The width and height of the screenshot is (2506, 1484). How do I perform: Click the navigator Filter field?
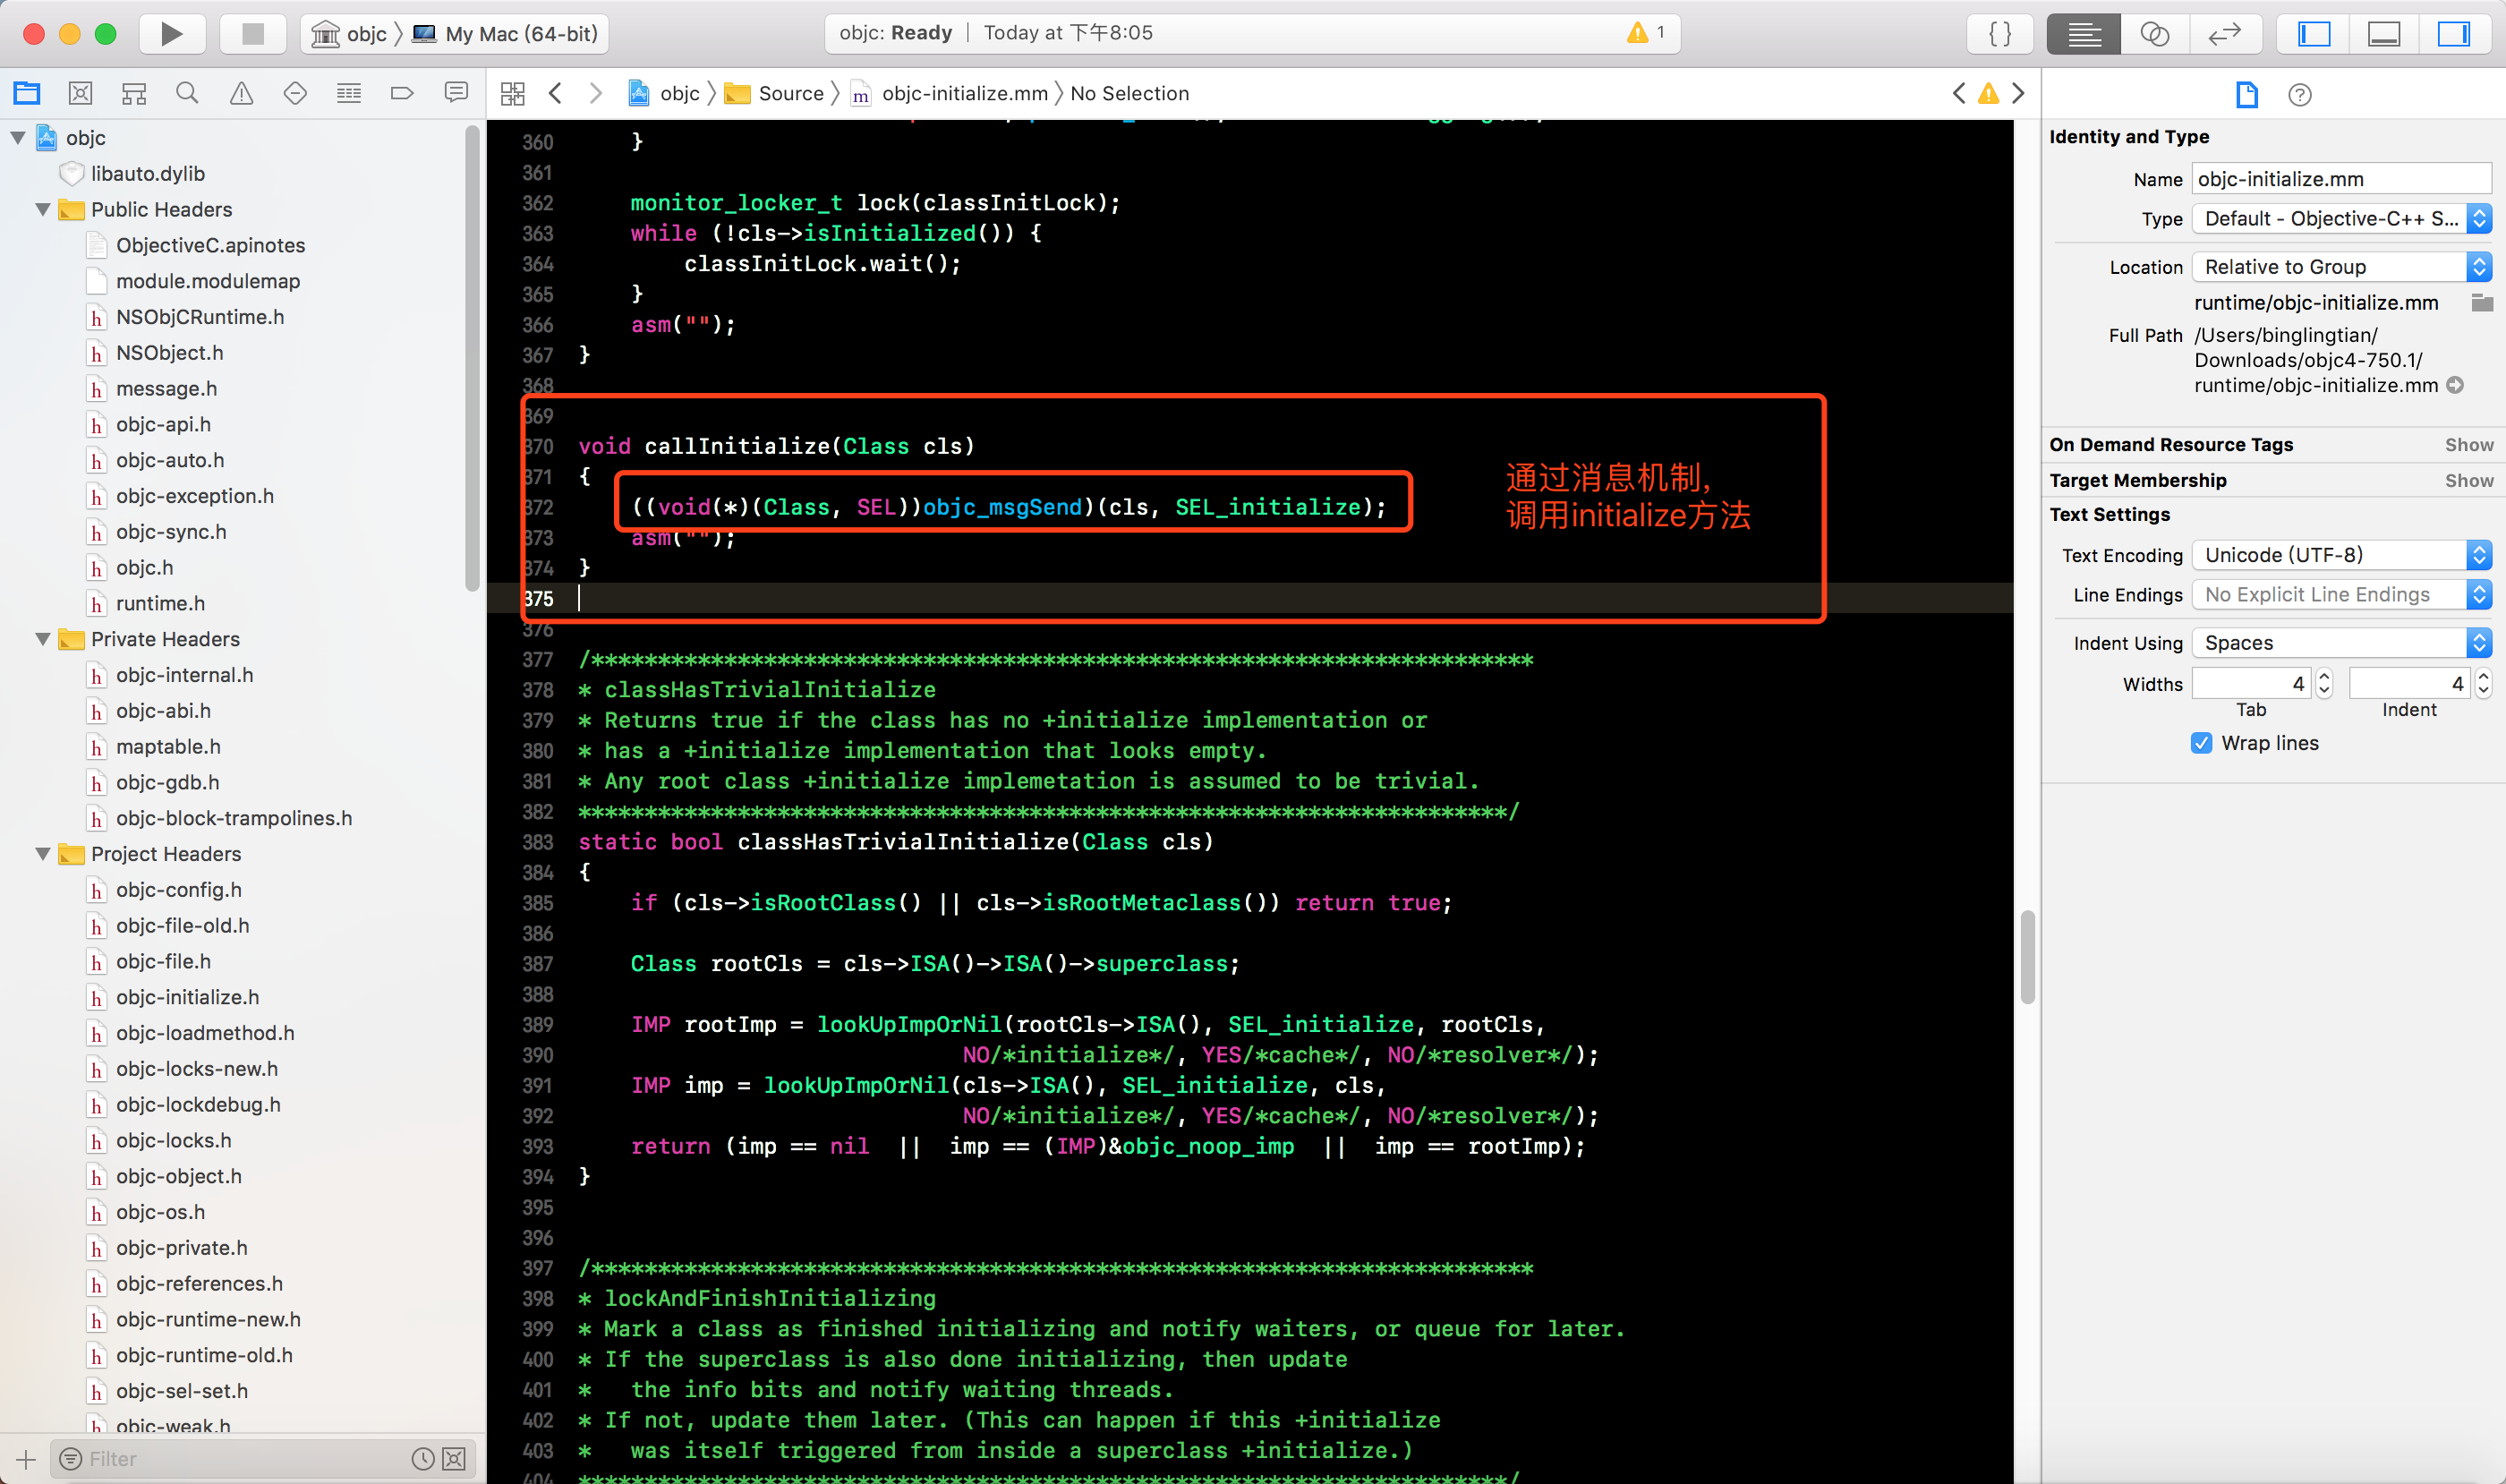[x=240, y=1459]
